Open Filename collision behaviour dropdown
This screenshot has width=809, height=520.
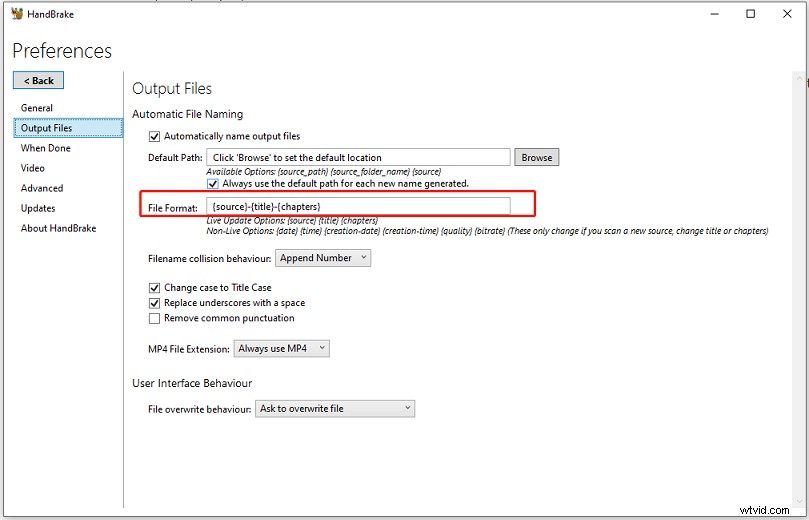(x=323, y=258)
